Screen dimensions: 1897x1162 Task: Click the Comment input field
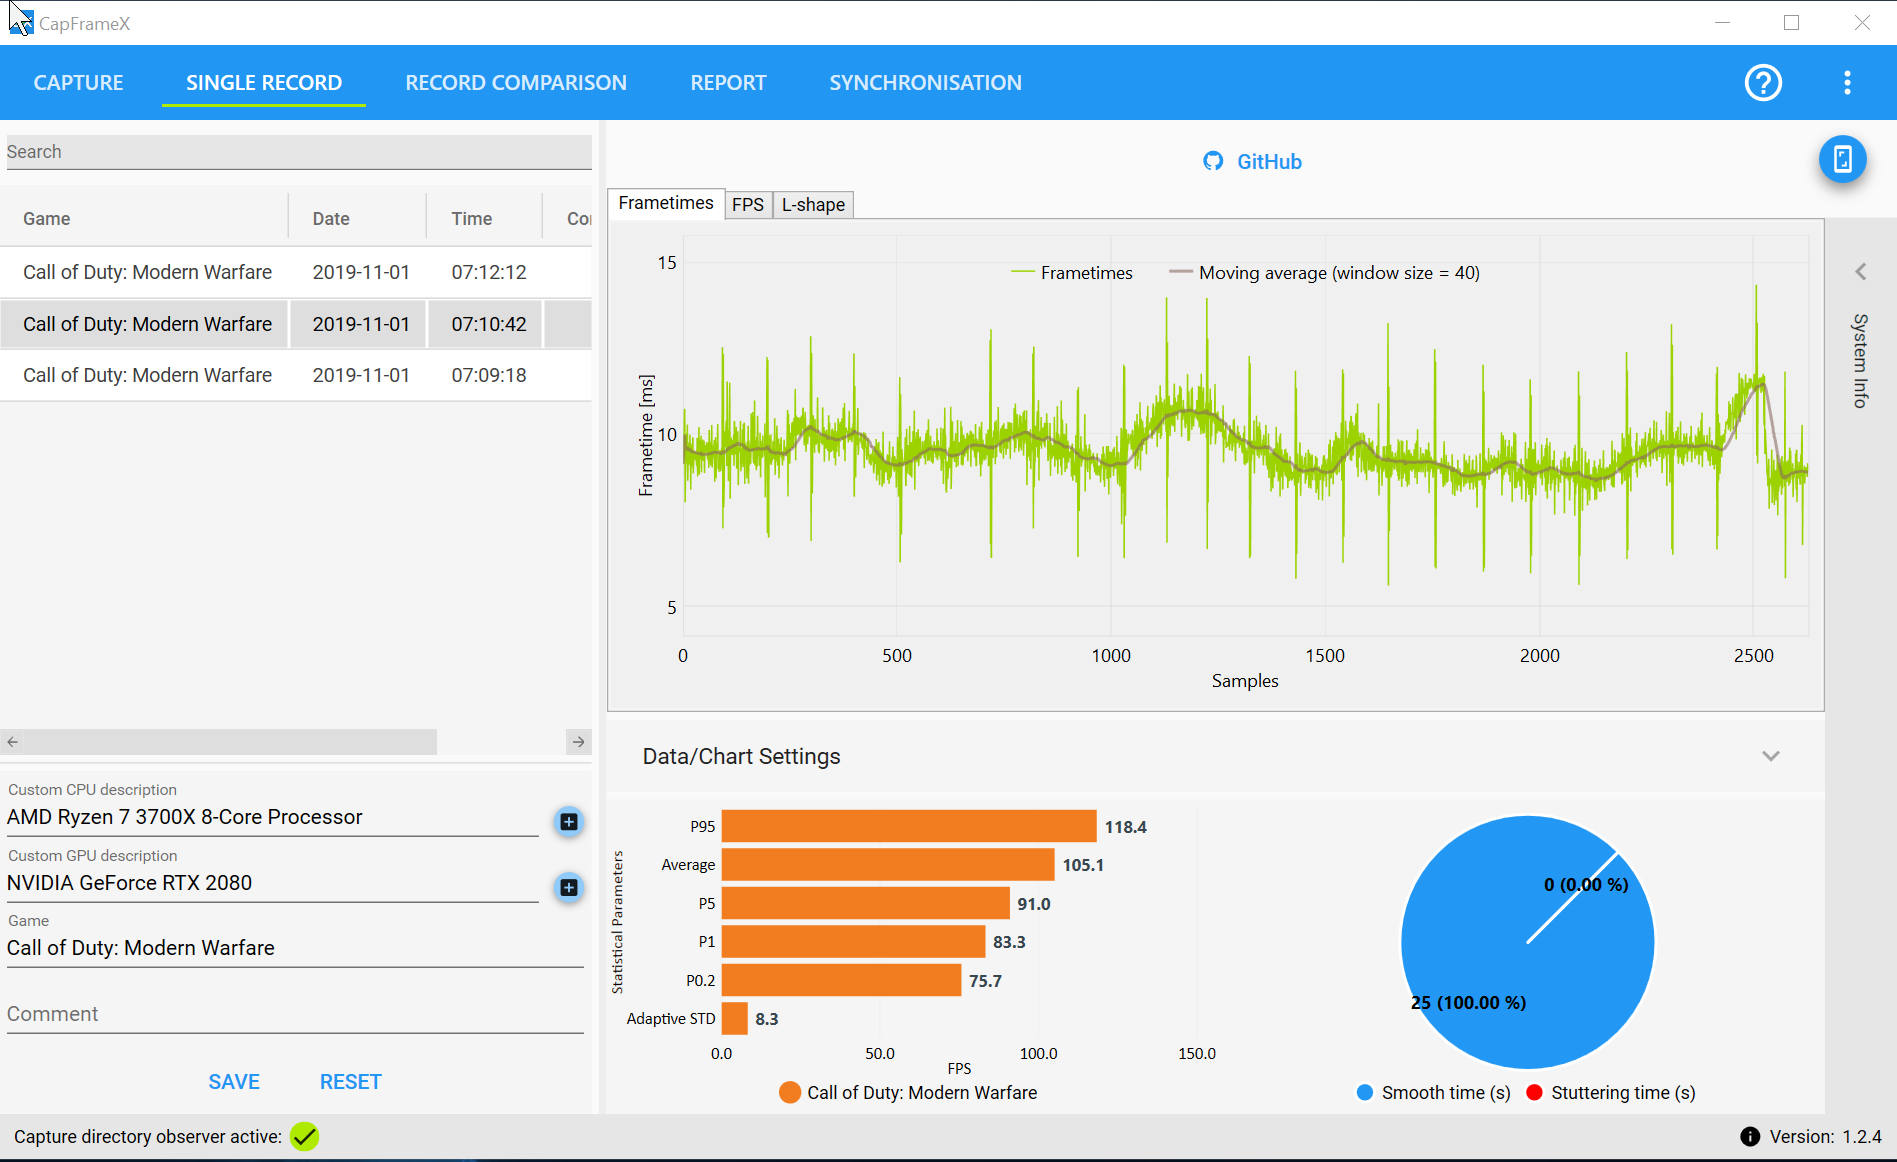point(295,1014)
